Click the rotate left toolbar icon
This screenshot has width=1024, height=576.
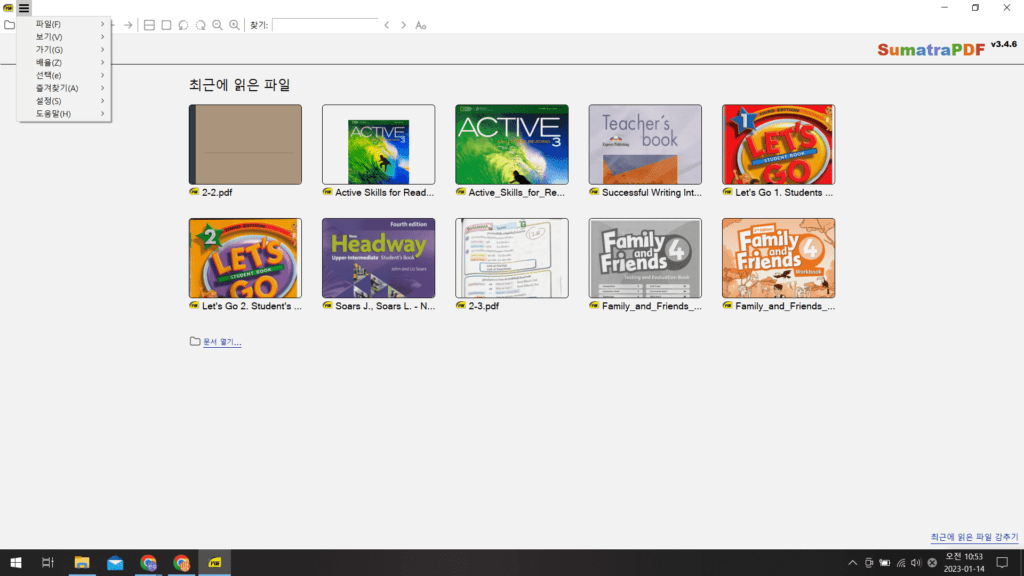(184, 25)
